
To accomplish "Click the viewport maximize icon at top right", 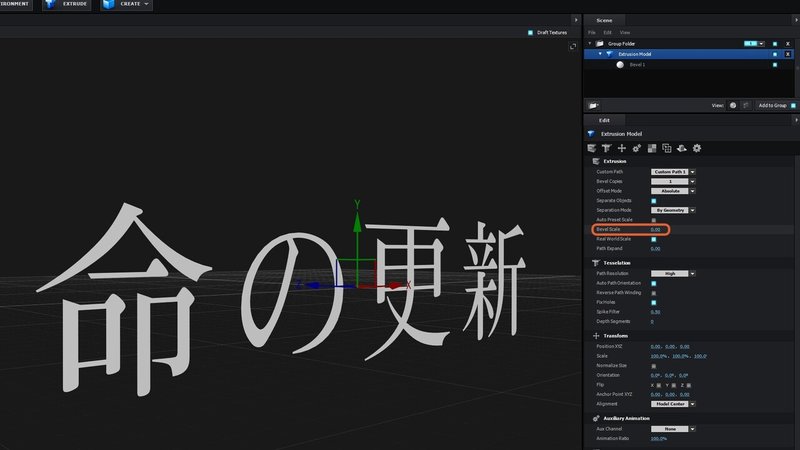I will 573,46.
